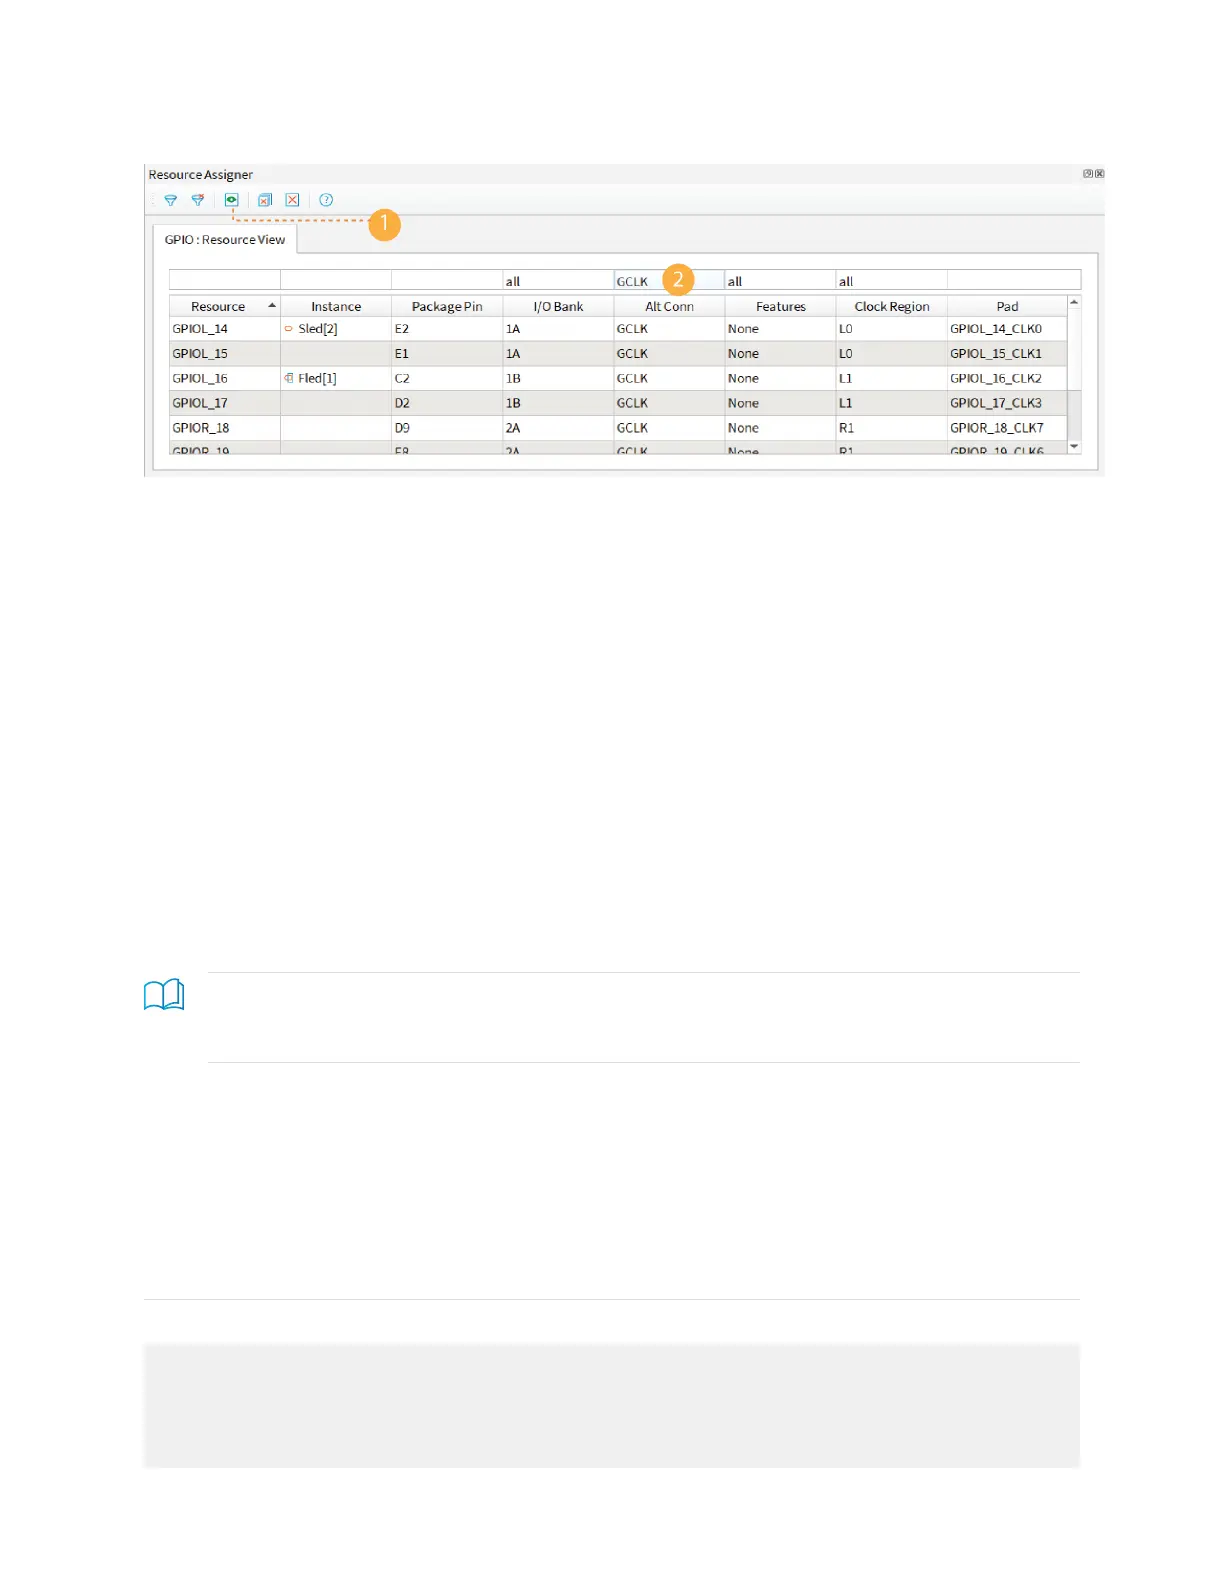Open help via the question mark icon
The image size is (1224, 1584).
click(326, 200)
